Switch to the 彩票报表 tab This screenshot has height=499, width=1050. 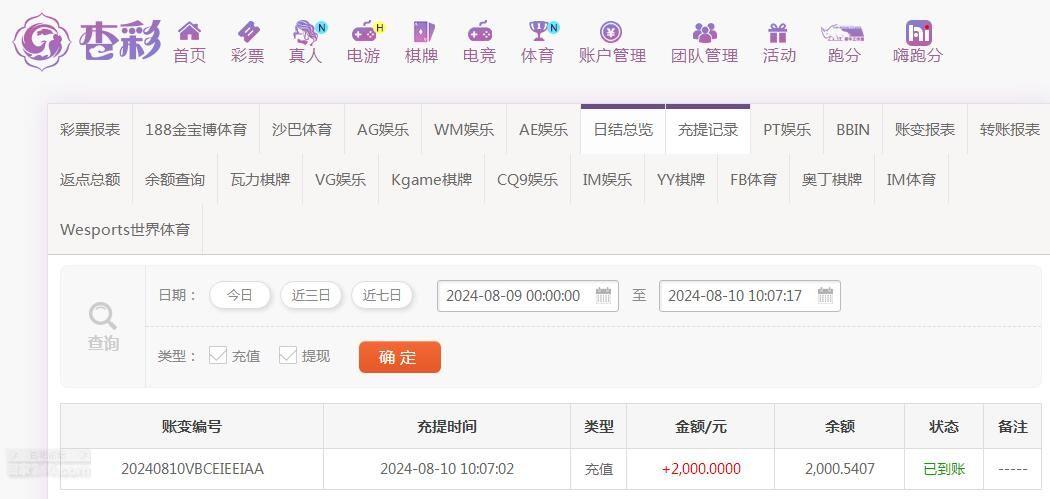[90, 130]
